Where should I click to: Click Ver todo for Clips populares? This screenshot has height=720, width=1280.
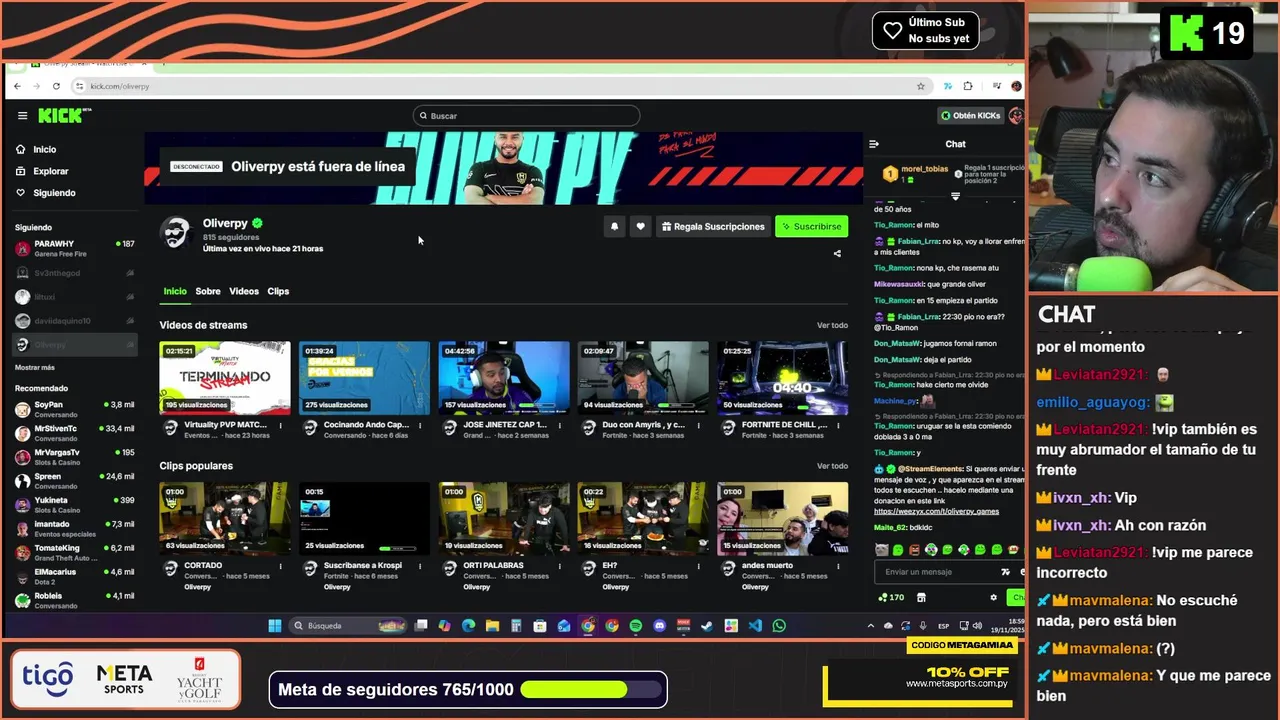[832, 466]
